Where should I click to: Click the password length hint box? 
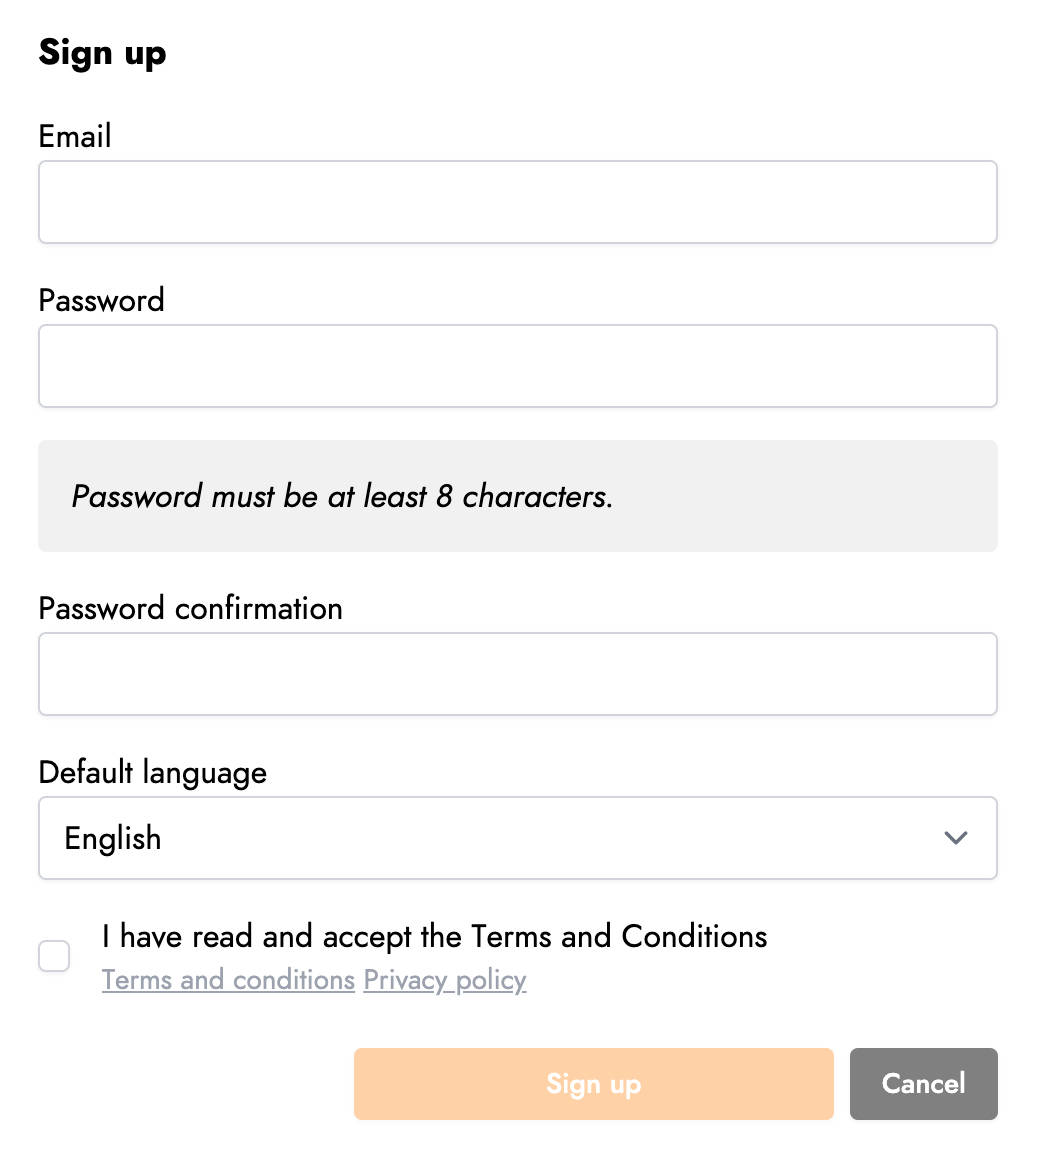point(518,496)
